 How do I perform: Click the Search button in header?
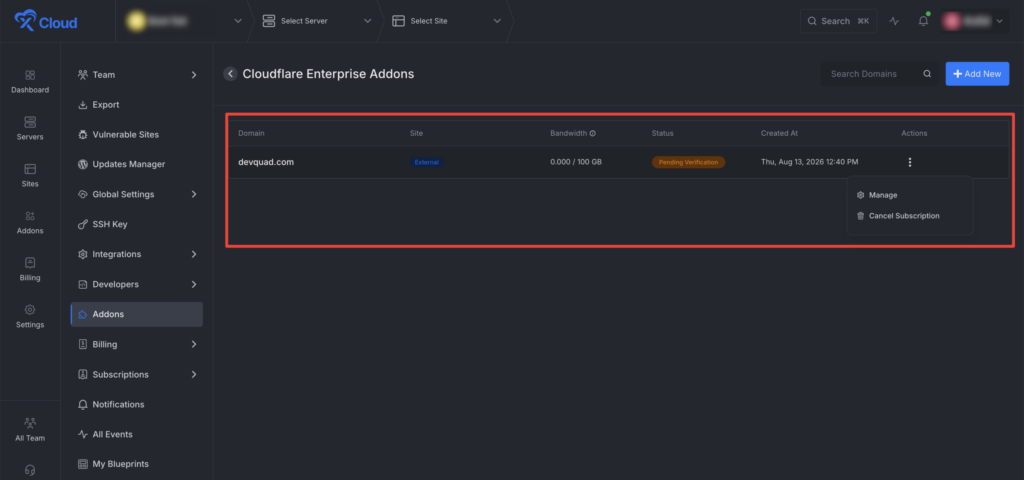838,21
